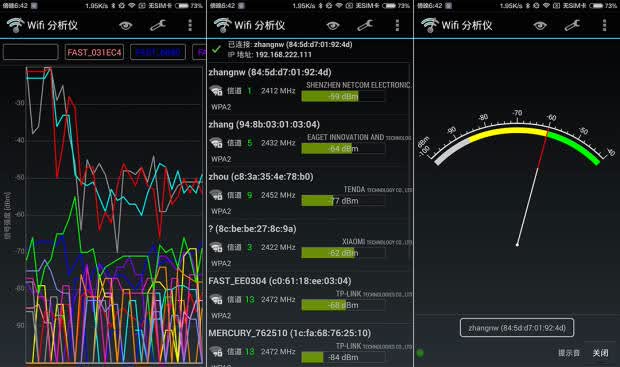Screen dimensions: 620x367
Task: Open overflow menu in left panel
Action: [x=190, y=25]
